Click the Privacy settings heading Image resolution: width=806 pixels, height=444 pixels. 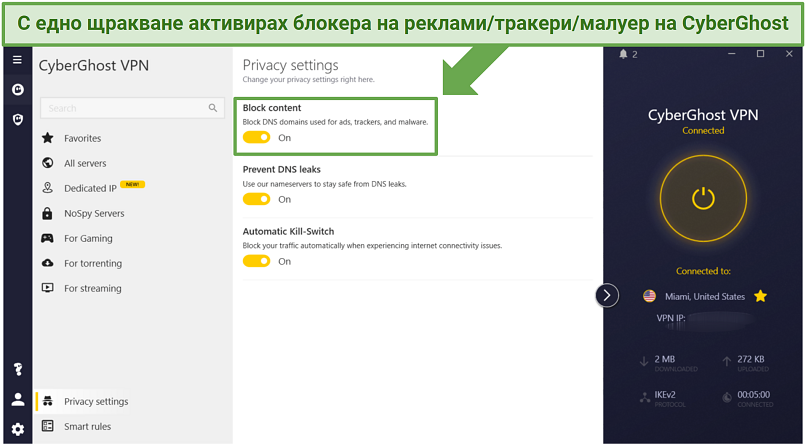pos(290,65)
